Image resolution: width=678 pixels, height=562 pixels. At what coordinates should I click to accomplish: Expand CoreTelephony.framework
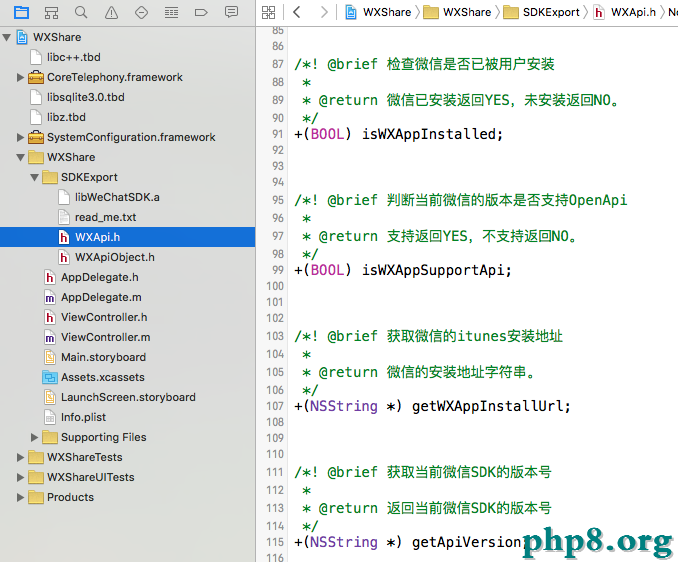point(20,77)
